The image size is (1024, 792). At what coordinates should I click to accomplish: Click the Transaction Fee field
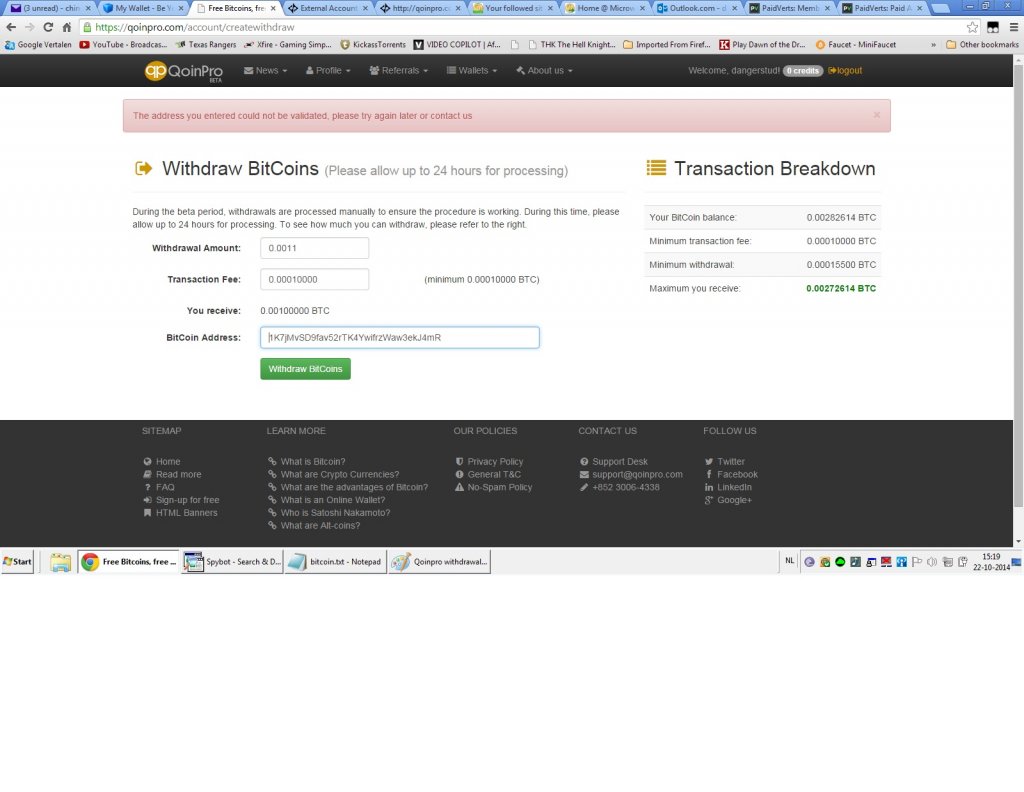point(314,279)
